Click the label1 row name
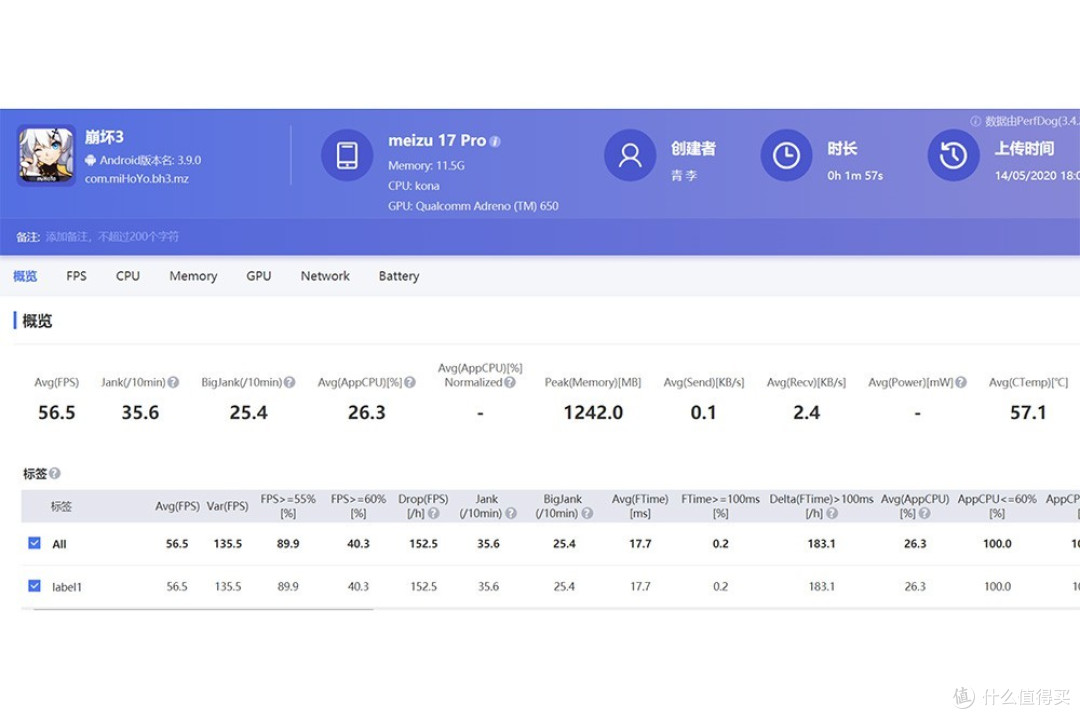1080x719 pixels. (x=67, y=587)
